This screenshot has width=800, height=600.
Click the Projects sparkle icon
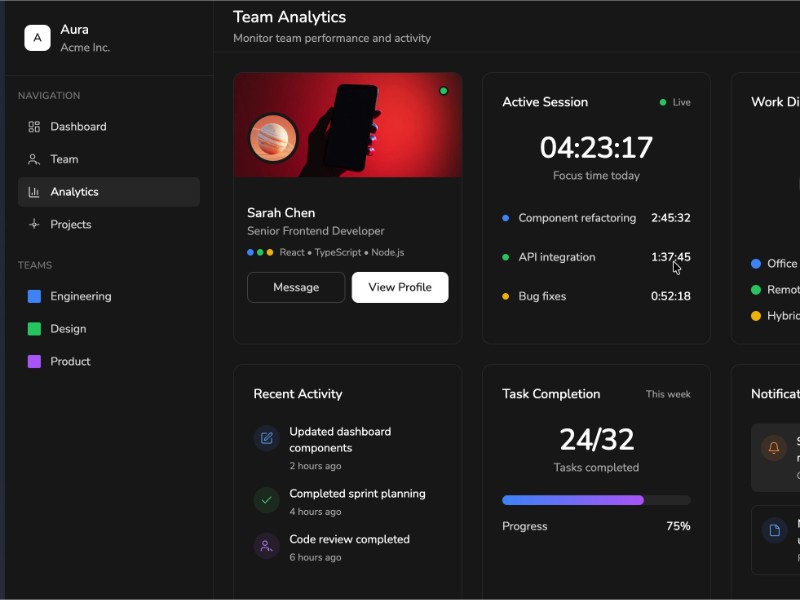coord(34,224)
